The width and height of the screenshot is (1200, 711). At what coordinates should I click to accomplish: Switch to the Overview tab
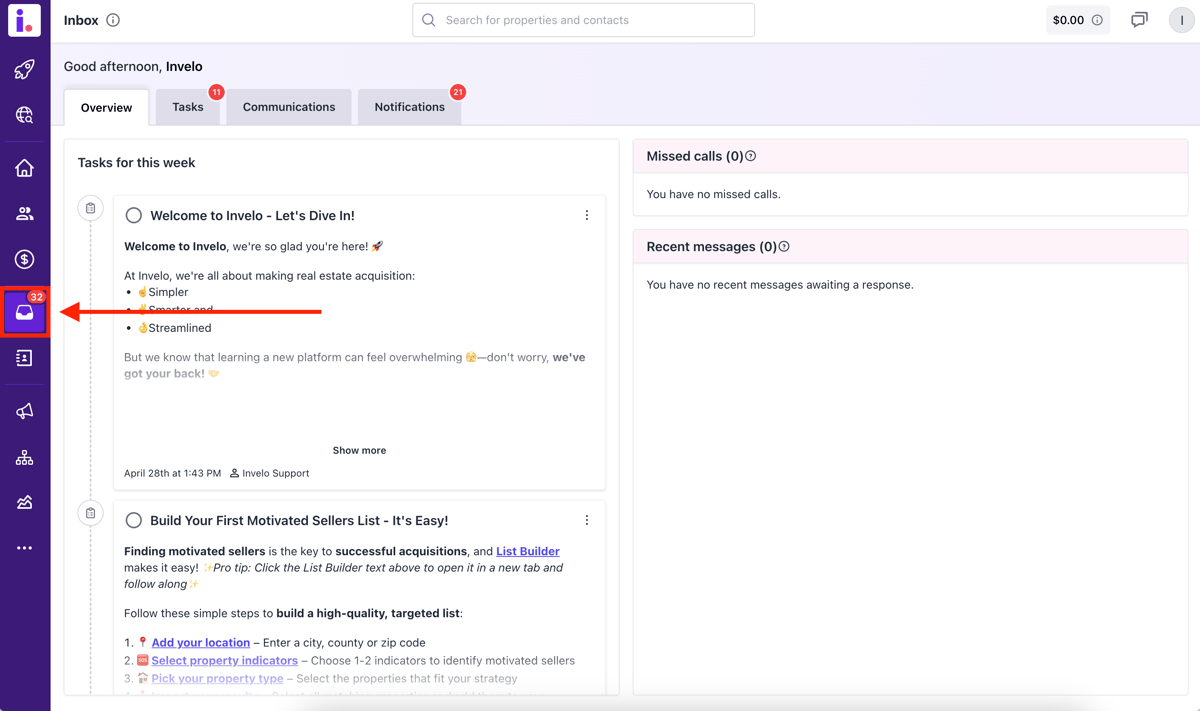pos(106,107)
